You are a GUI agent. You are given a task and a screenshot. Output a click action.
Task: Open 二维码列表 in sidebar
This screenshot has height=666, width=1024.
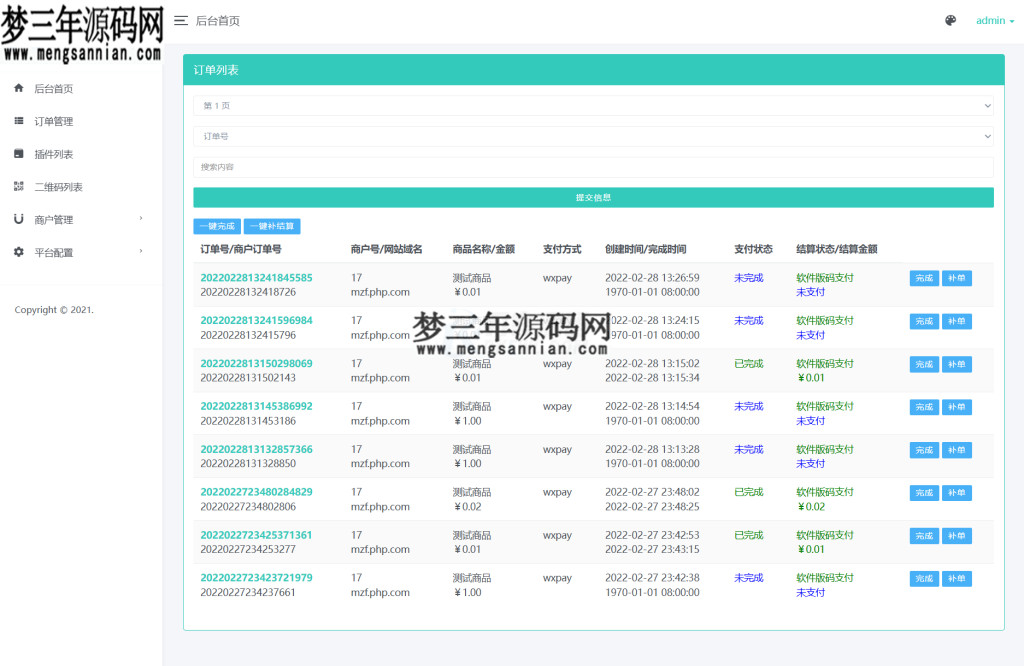58,187
